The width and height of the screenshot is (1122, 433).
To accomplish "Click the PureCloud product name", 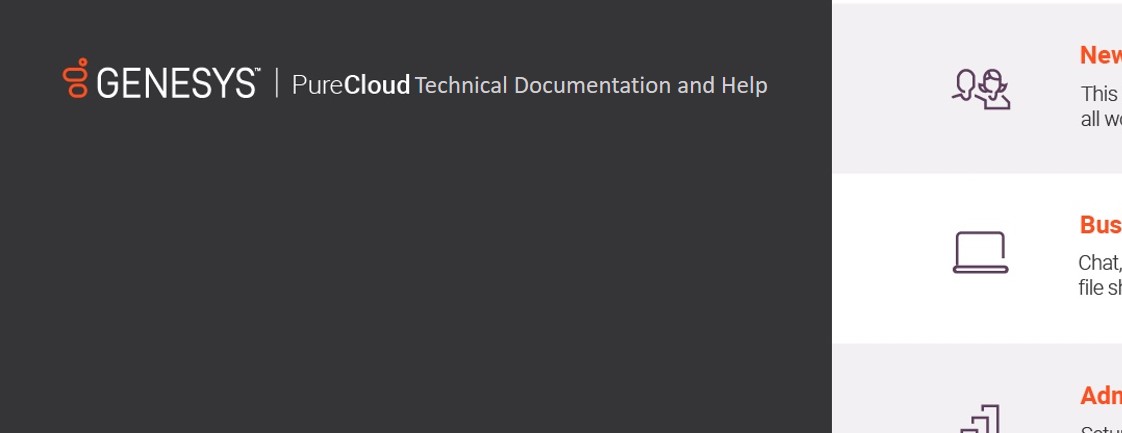I will point(351,85).
